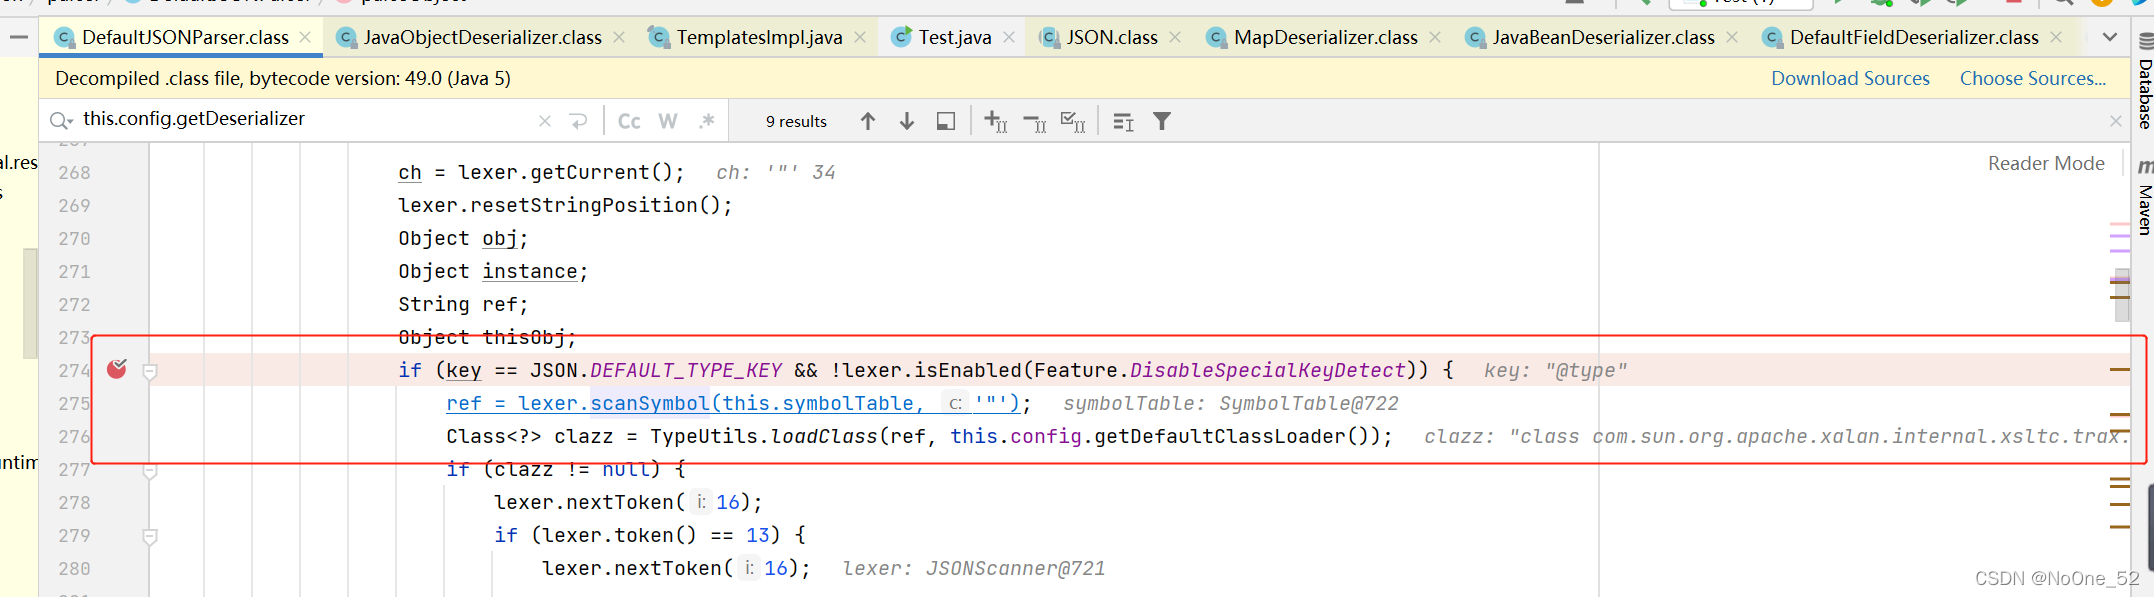Image resolution: width=2154 pixels, height=597 pixels.
Task: Collapse the if block at line 274
Action: coord(150,371)
